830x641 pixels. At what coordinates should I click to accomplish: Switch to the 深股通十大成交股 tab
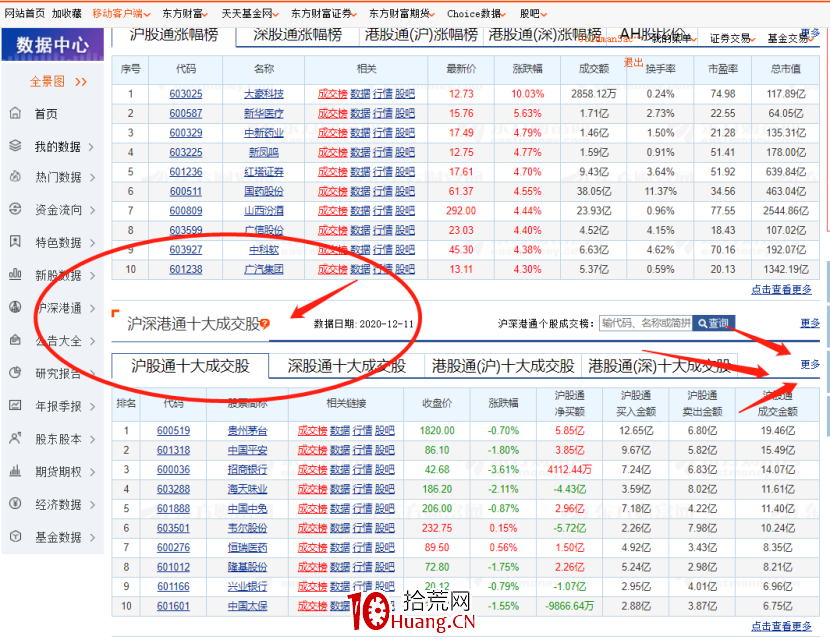(347, 366)
